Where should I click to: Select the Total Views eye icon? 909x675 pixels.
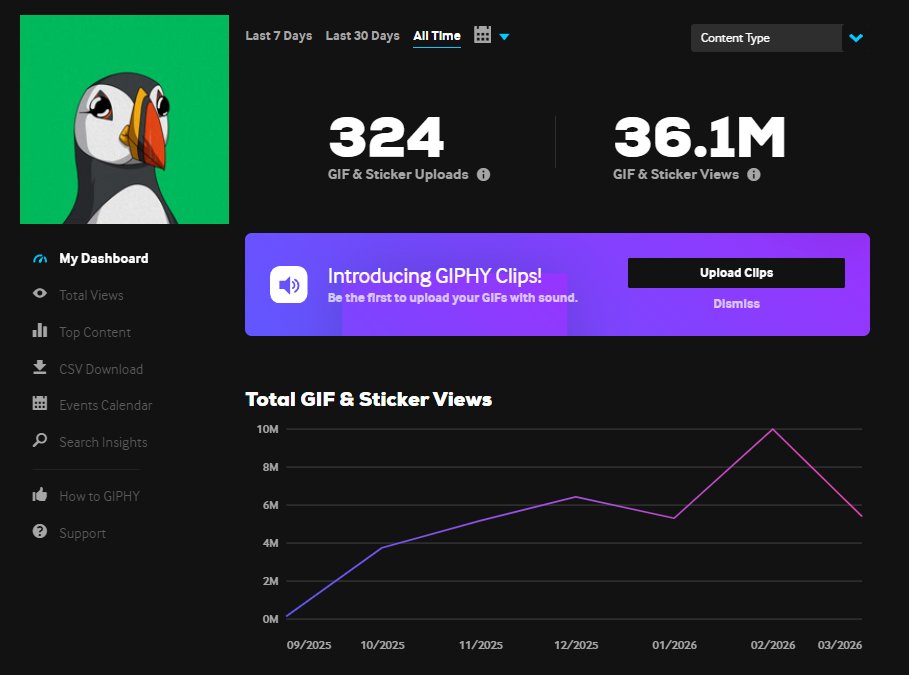coord(40,295)
